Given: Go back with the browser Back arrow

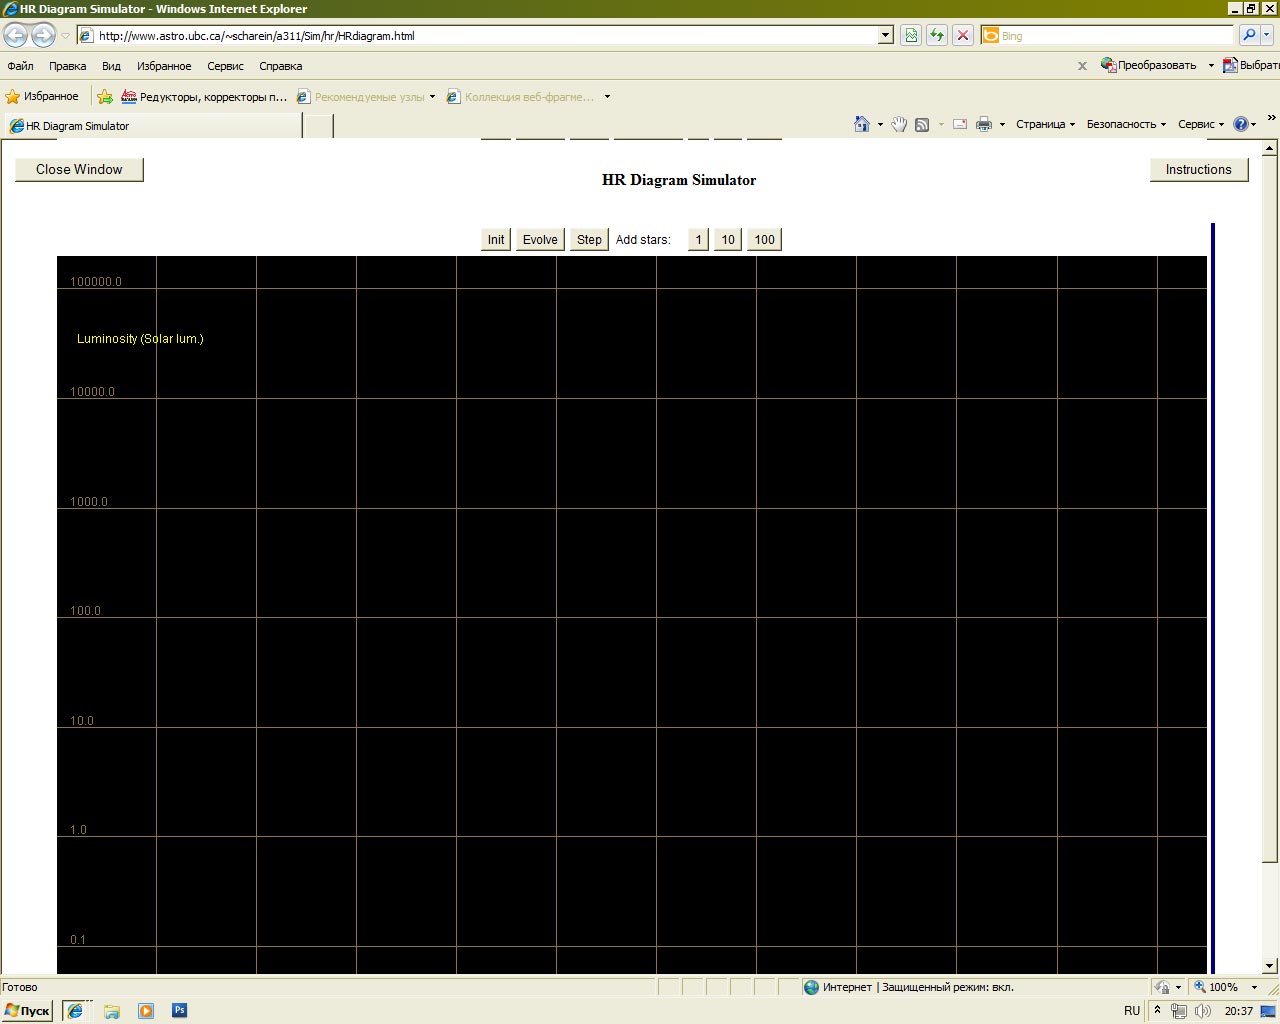Looking at the screenshot, I should [15, 35].
